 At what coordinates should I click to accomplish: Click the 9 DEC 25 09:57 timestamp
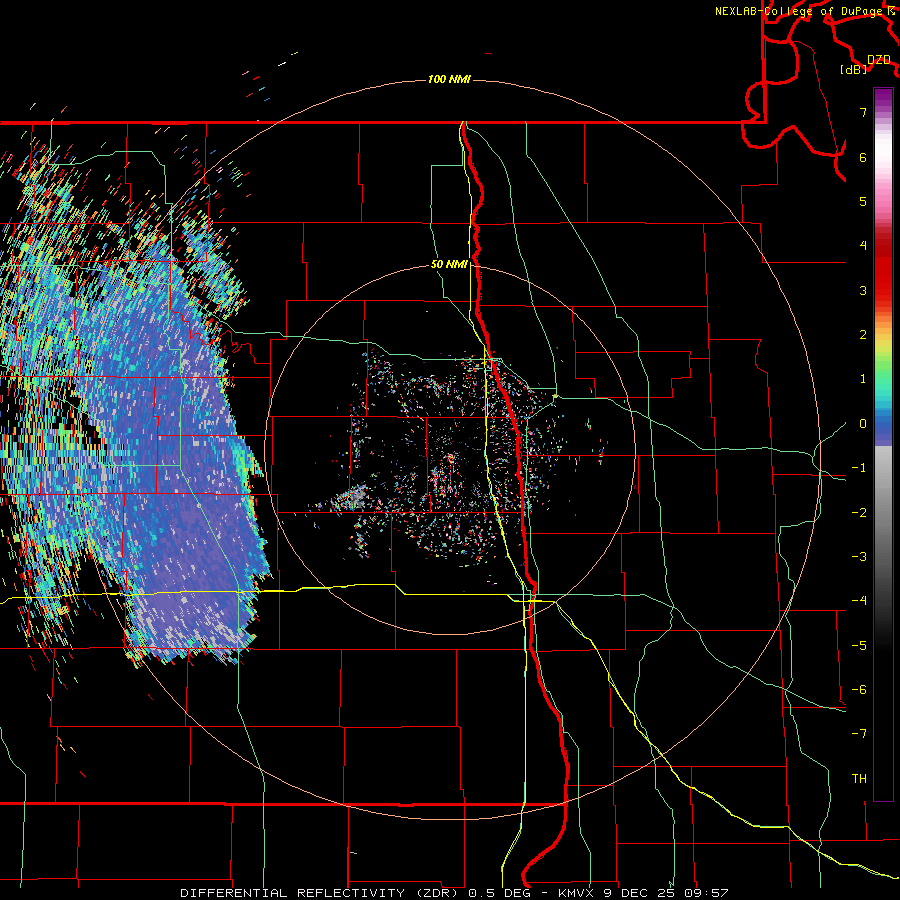[664, 893]
